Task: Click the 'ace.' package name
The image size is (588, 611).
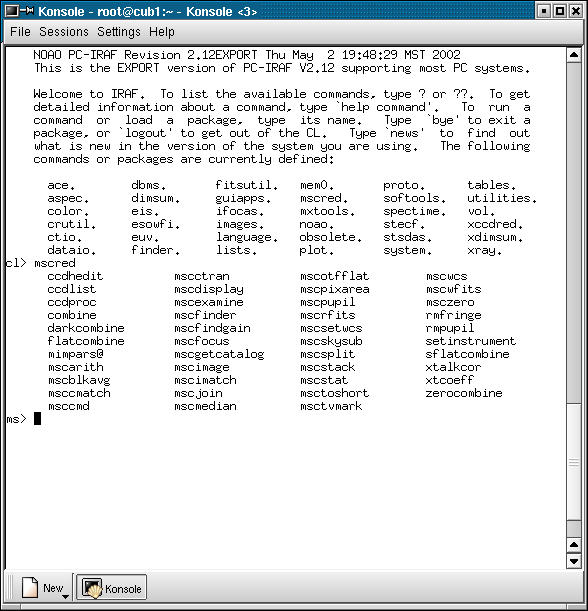Action: [x=61, y=185]
